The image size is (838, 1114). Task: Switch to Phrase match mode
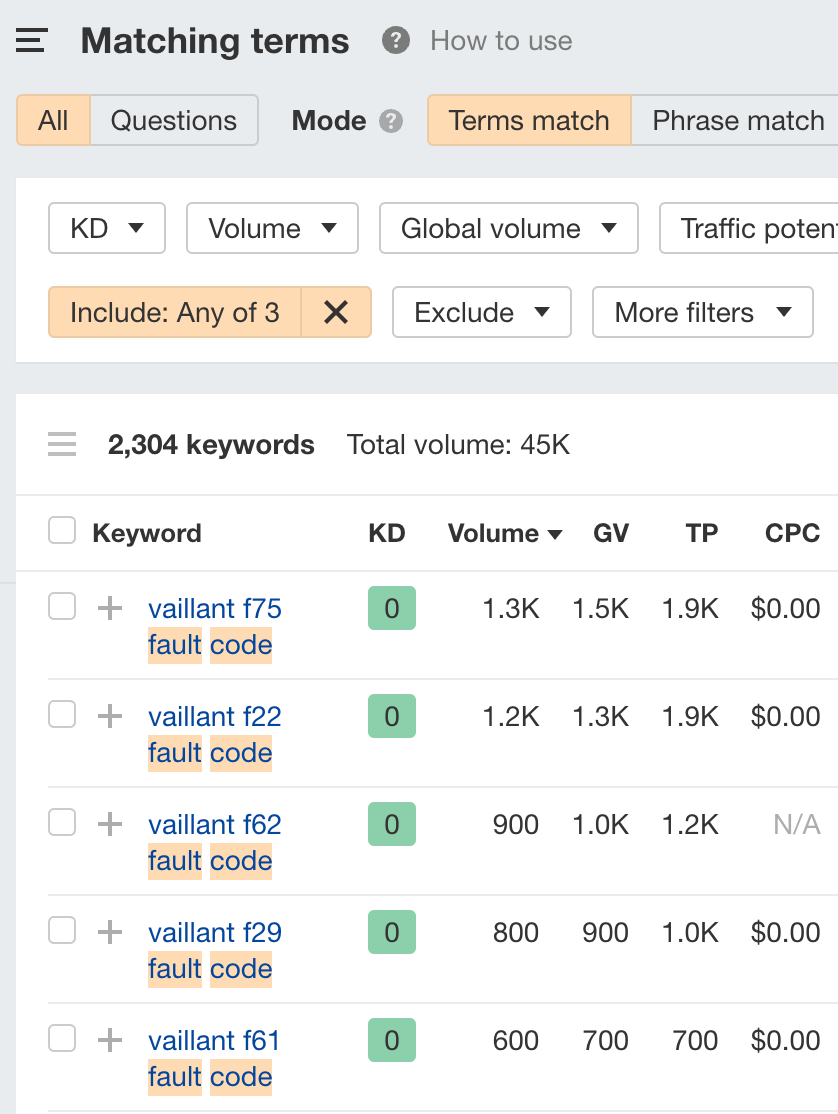[737, 120]
